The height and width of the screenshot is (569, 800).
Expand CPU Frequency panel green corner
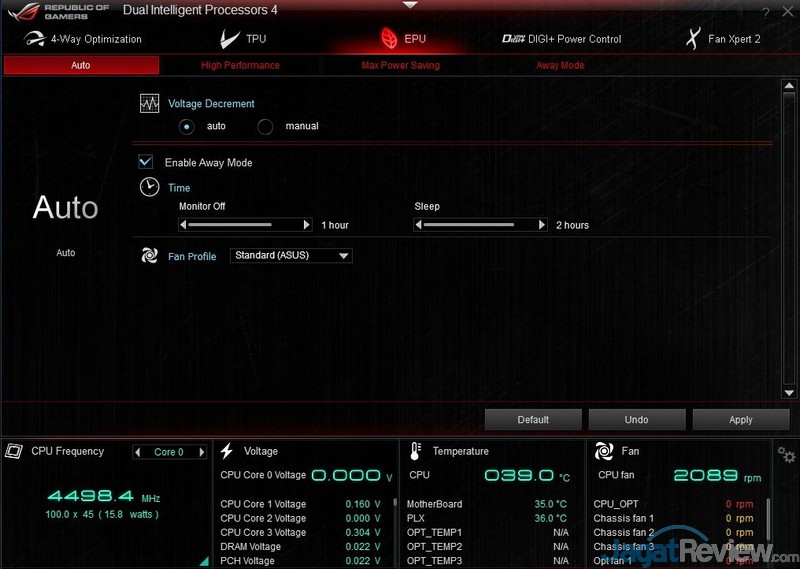pyautogui.click(x=204, y=561)
